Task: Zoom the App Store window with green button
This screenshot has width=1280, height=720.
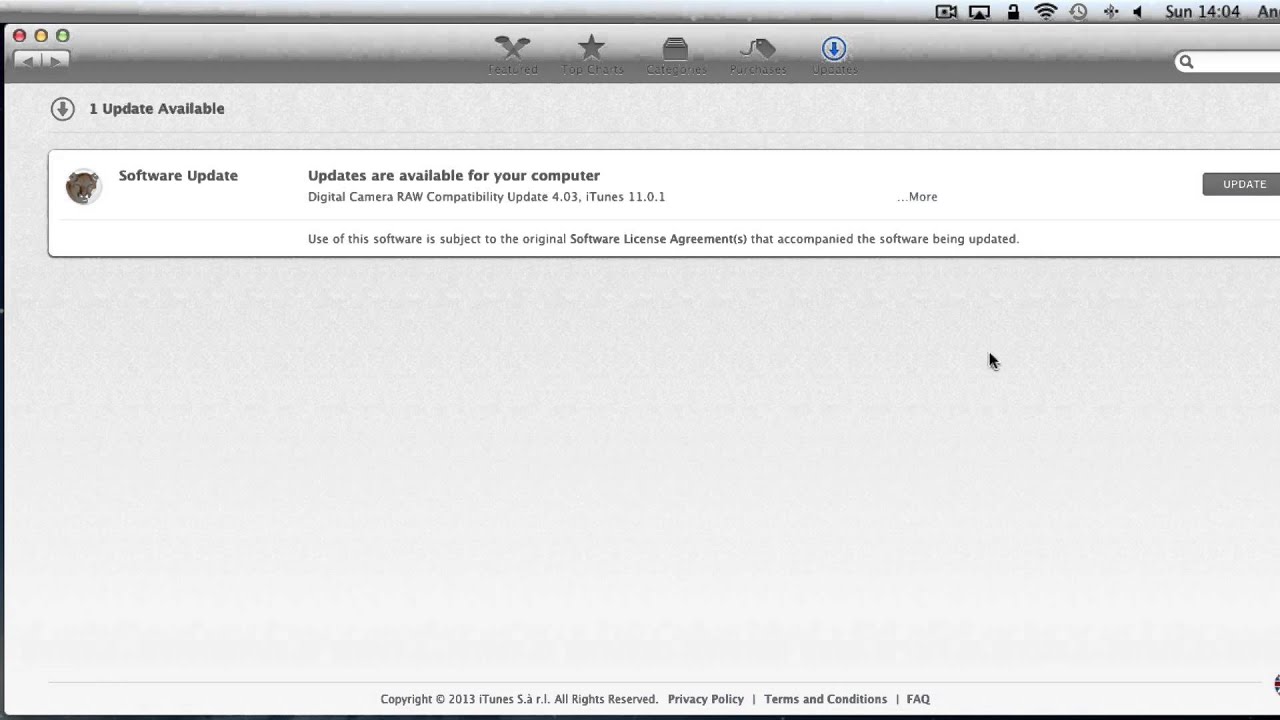Action: (x=62, y=36)
